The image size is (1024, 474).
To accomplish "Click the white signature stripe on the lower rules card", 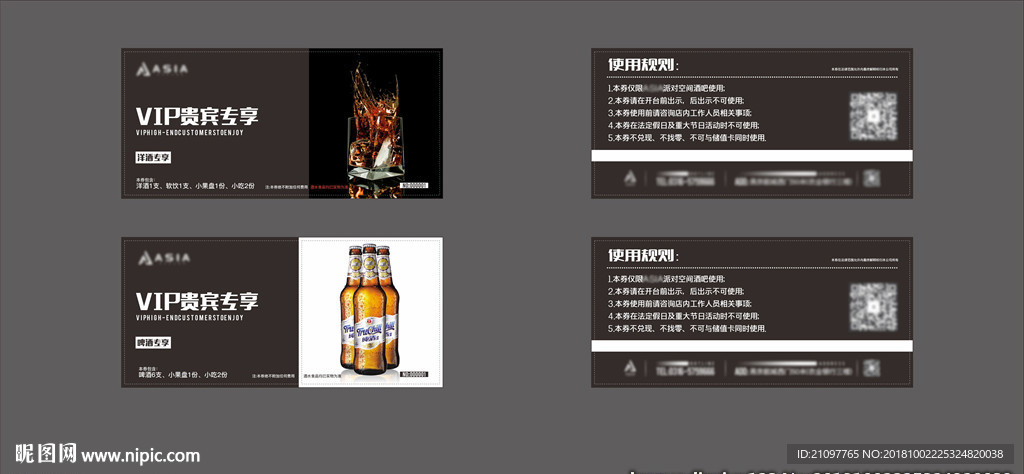I will pyautogui.click(x=752, y=346).
